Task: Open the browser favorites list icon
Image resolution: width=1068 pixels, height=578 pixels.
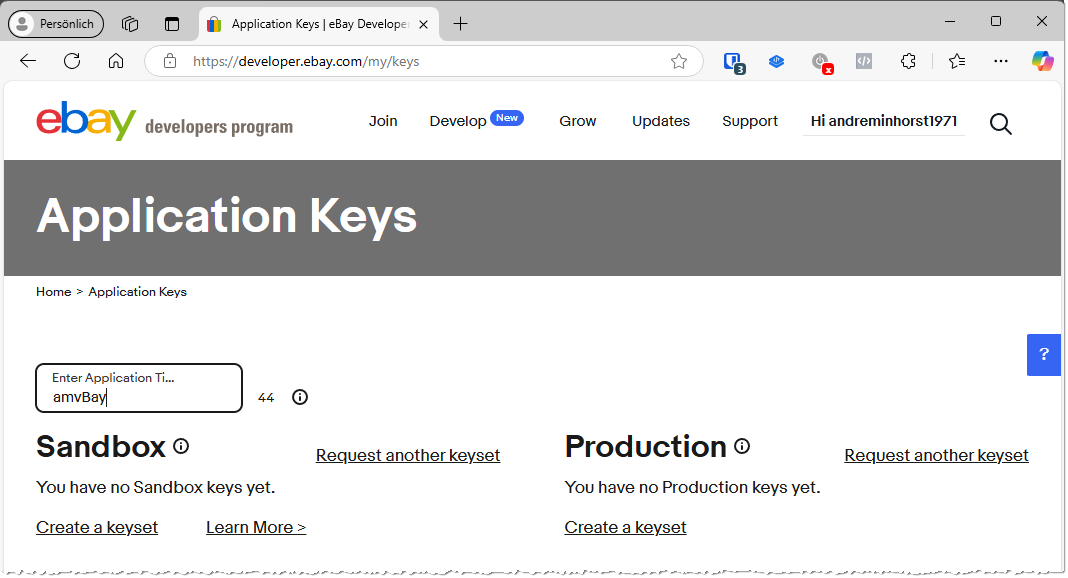Action: click(x=956, y=61)
